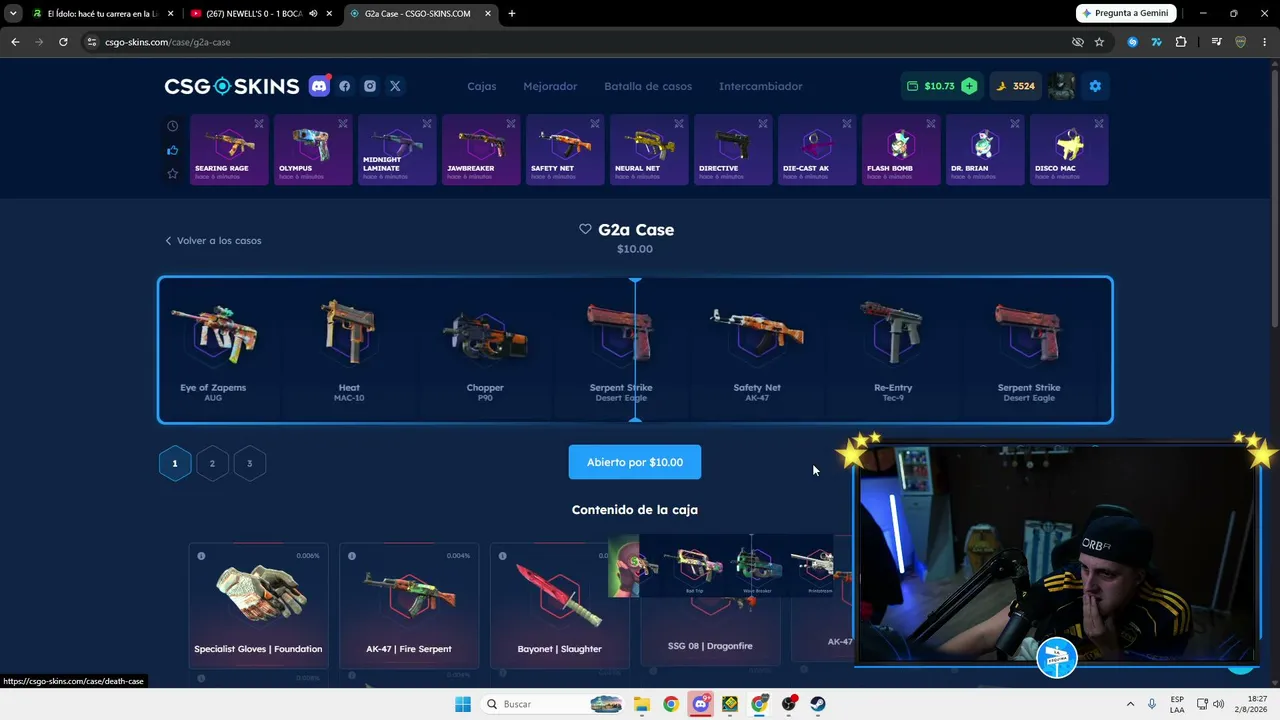Click the upgrade icon on the Dr. Brian drop
The image size is (1280, 720).
[x=1015, y=124]
